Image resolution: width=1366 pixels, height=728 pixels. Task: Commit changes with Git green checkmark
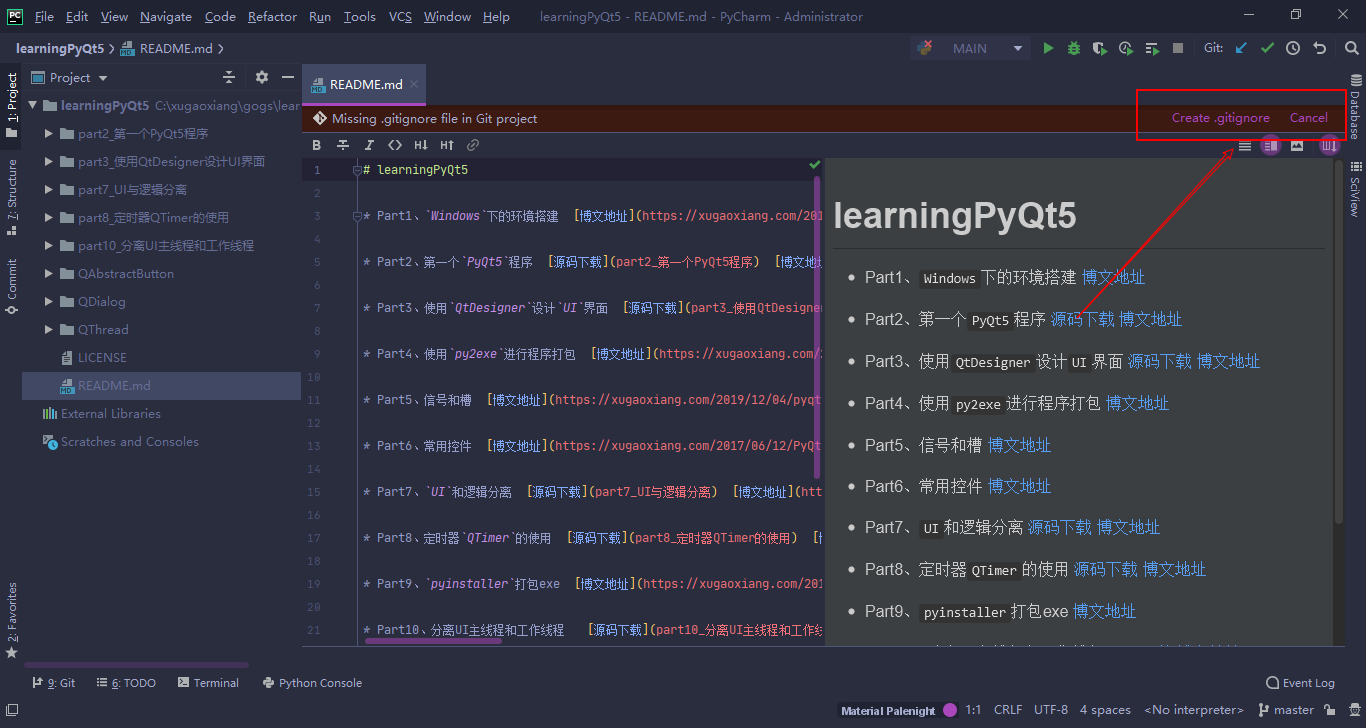[x=1267, y=48]
